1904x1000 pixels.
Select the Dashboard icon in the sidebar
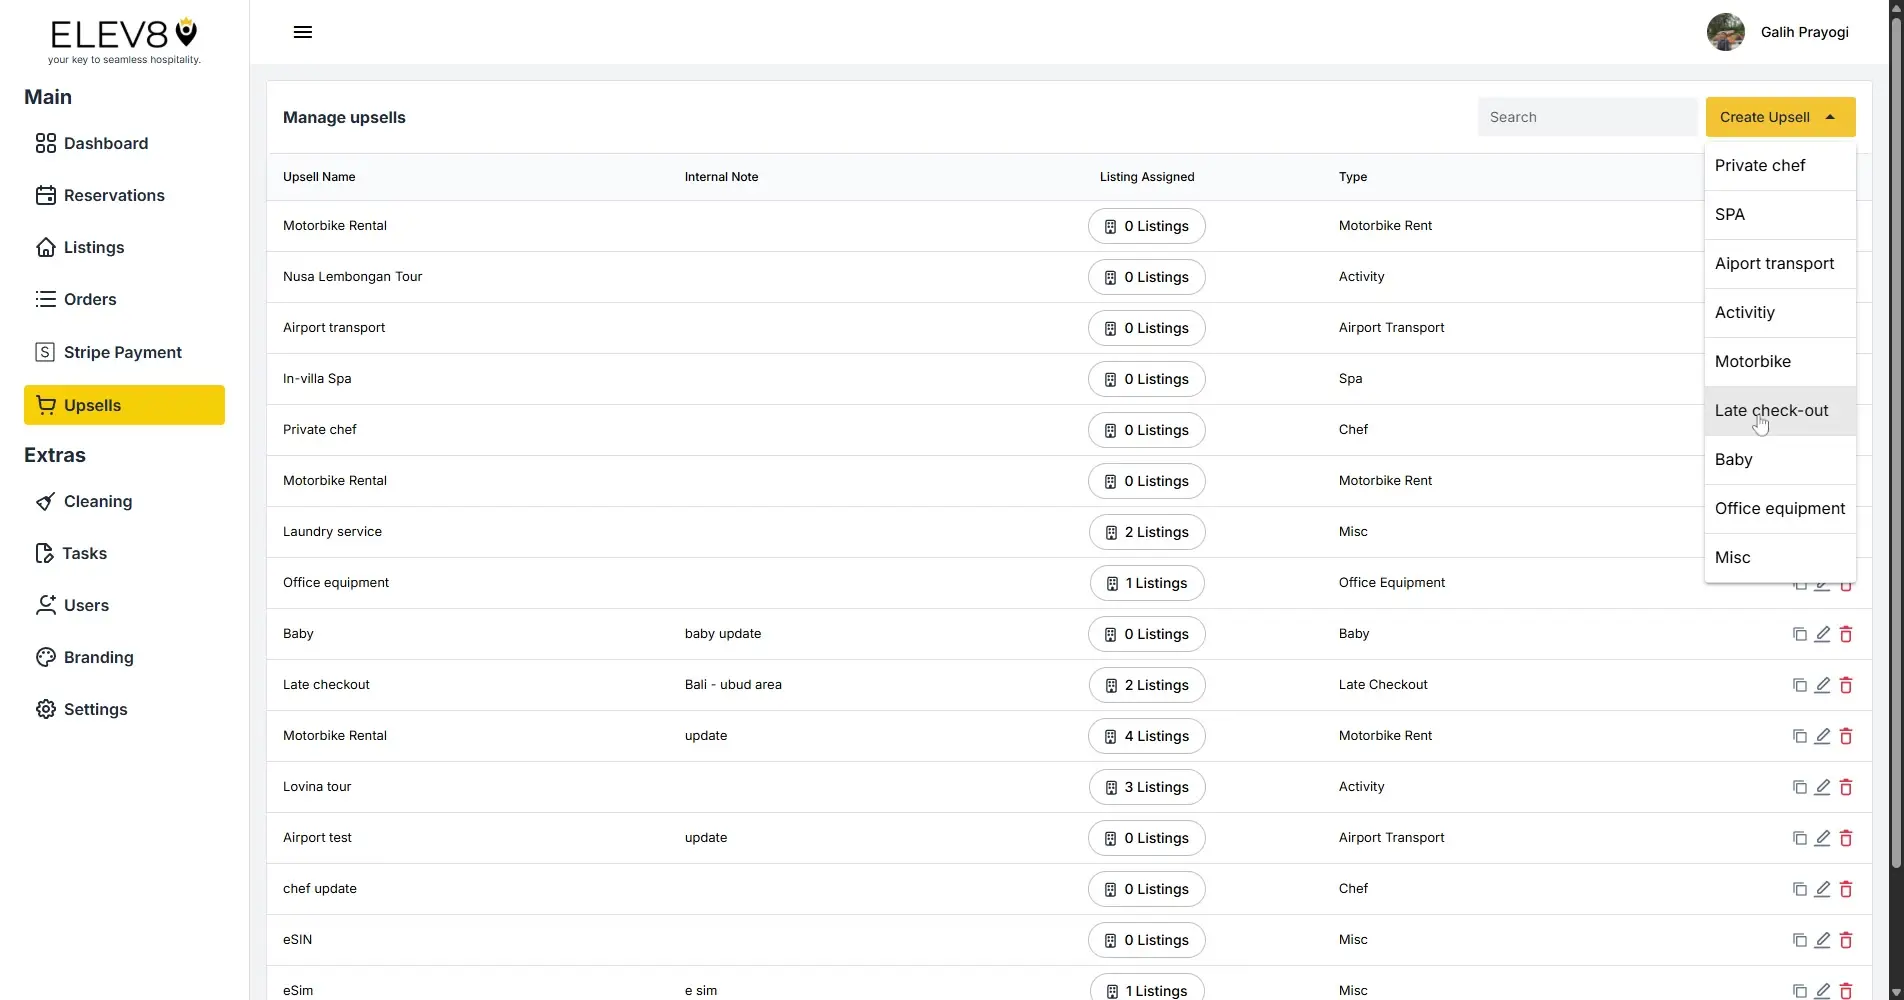[45, 143]
